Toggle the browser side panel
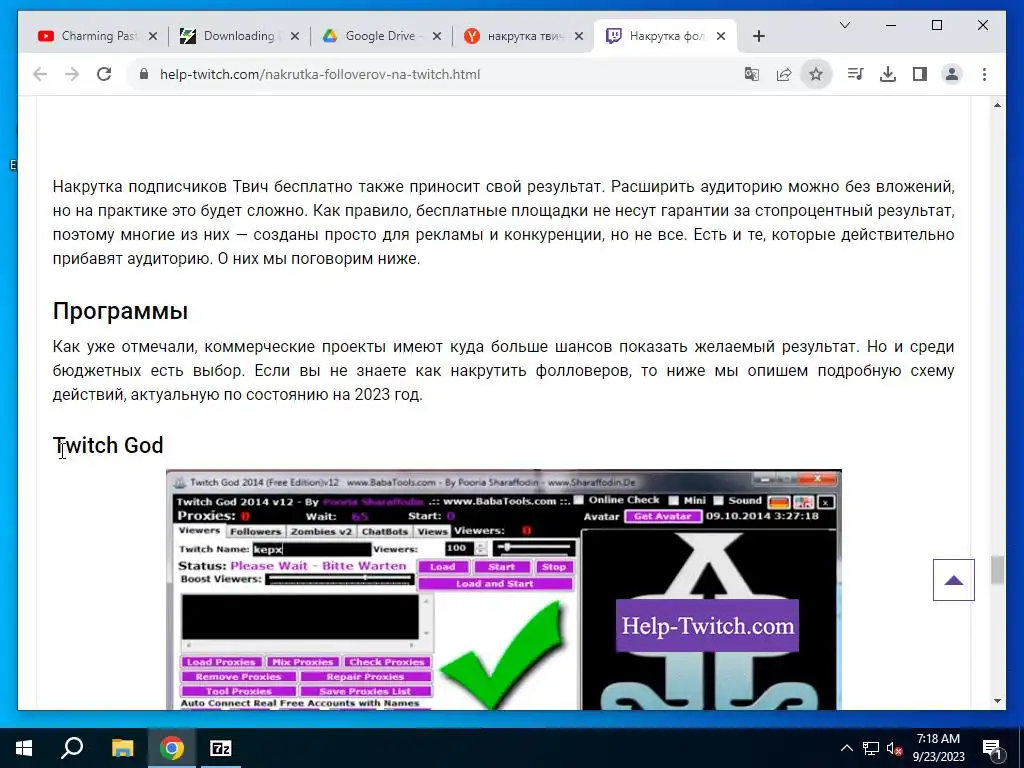The image size is (1024, 768). [x=920, y=74]
